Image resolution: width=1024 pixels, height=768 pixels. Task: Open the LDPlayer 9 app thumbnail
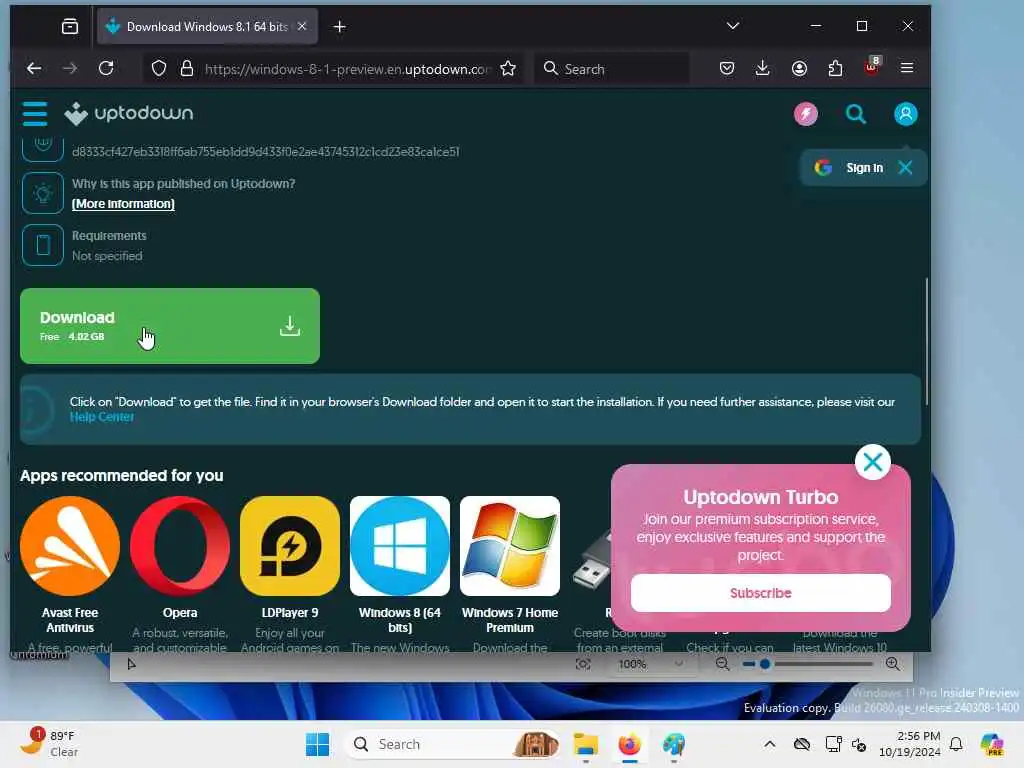point(290,546)
